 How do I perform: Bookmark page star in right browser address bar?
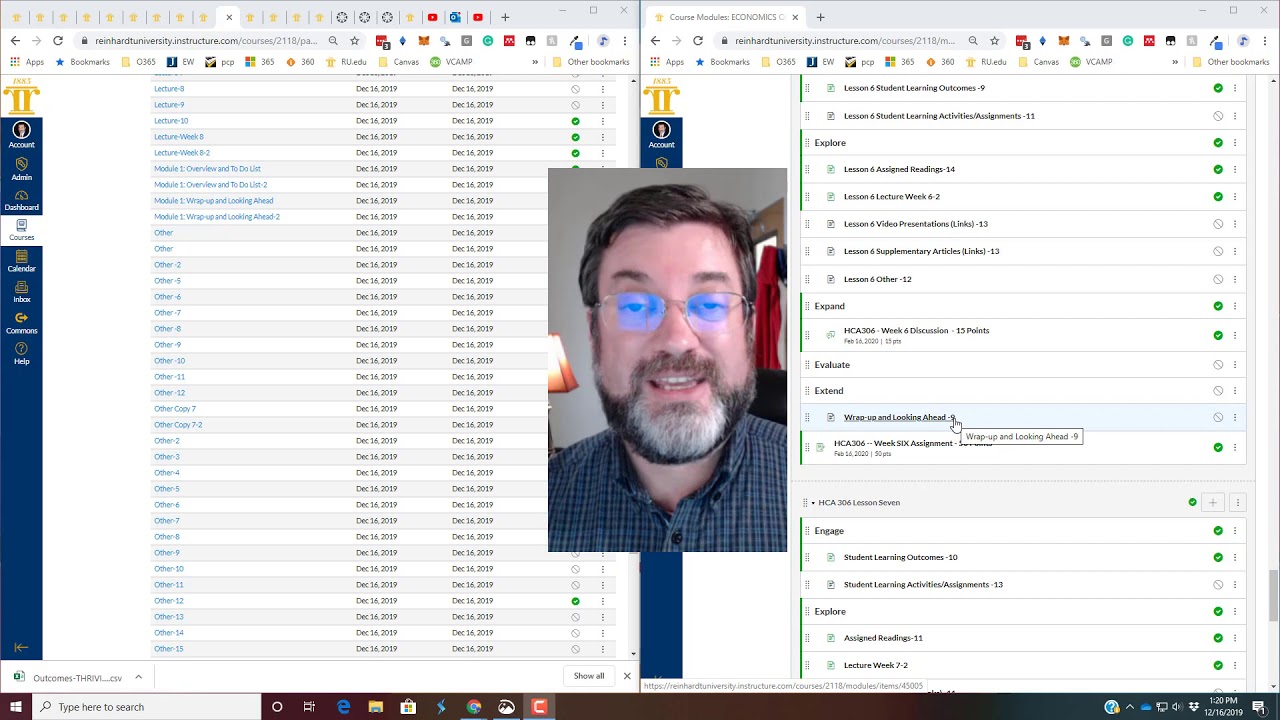point(995,41)
